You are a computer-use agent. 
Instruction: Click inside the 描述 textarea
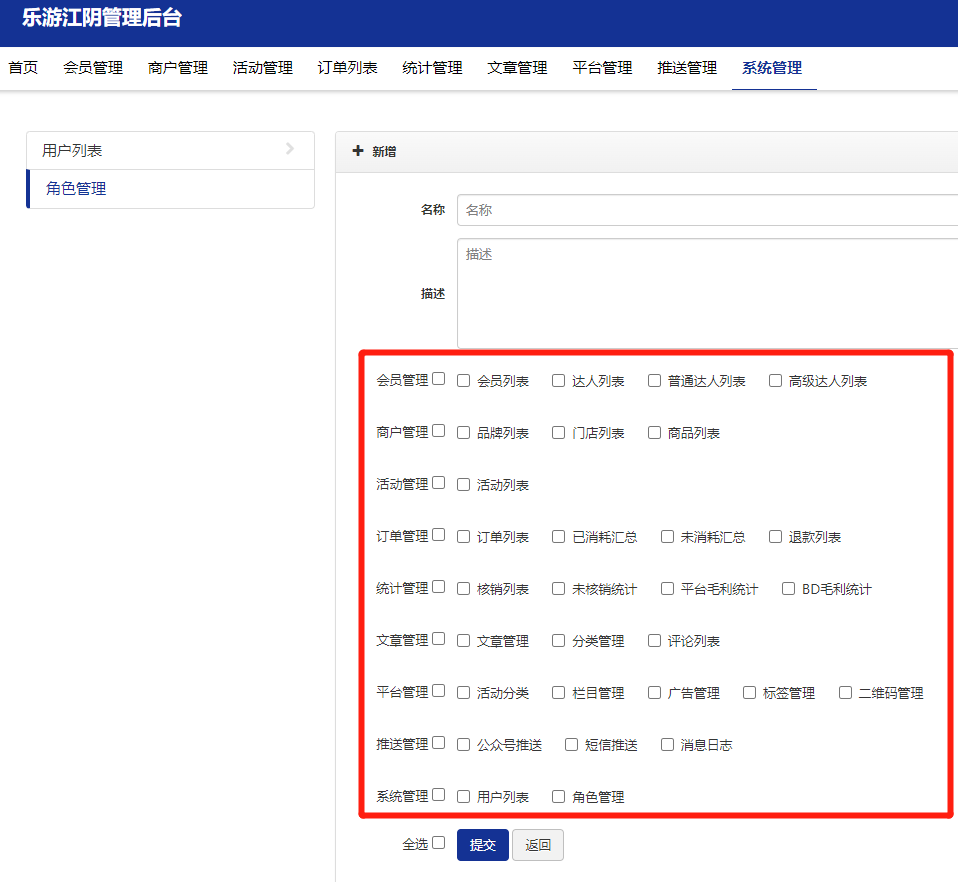pyautogui.click(x=707, y=293)
